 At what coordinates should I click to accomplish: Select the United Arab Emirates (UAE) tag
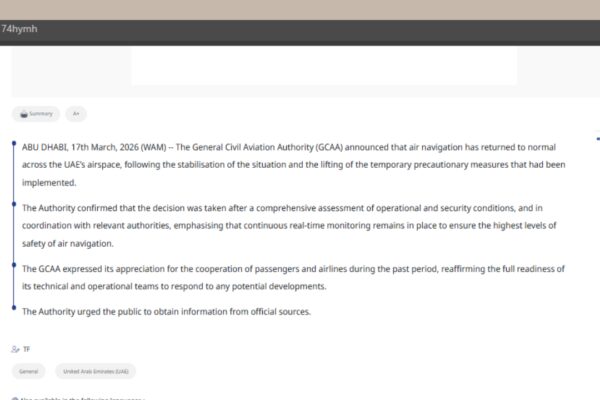point(96,371)
